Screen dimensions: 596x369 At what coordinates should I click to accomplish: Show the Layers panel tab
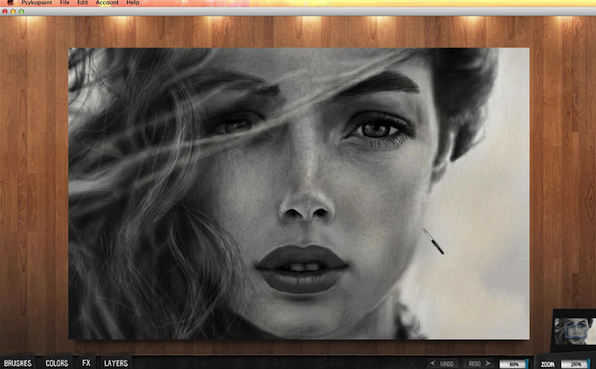pyautogui.click(x=116, y=363)
